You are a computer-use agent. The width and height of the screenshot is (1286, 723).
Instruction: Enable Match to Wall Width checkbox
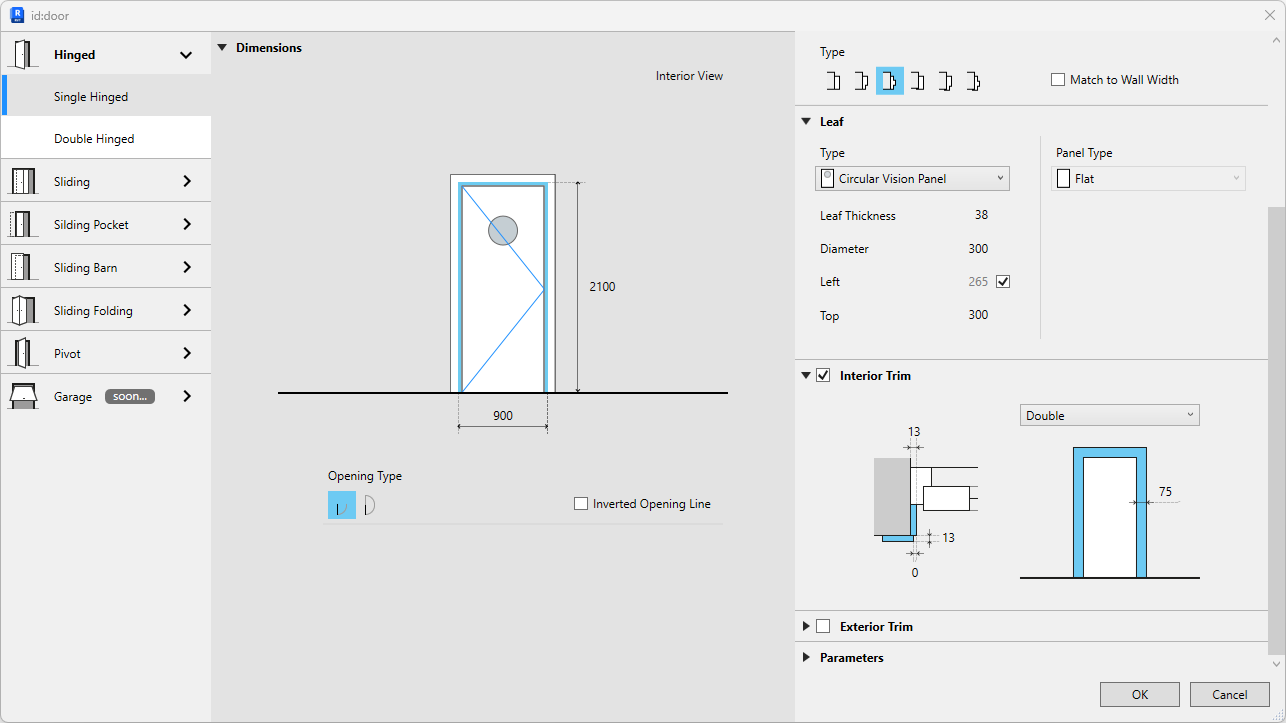[x=1058, y=80]
